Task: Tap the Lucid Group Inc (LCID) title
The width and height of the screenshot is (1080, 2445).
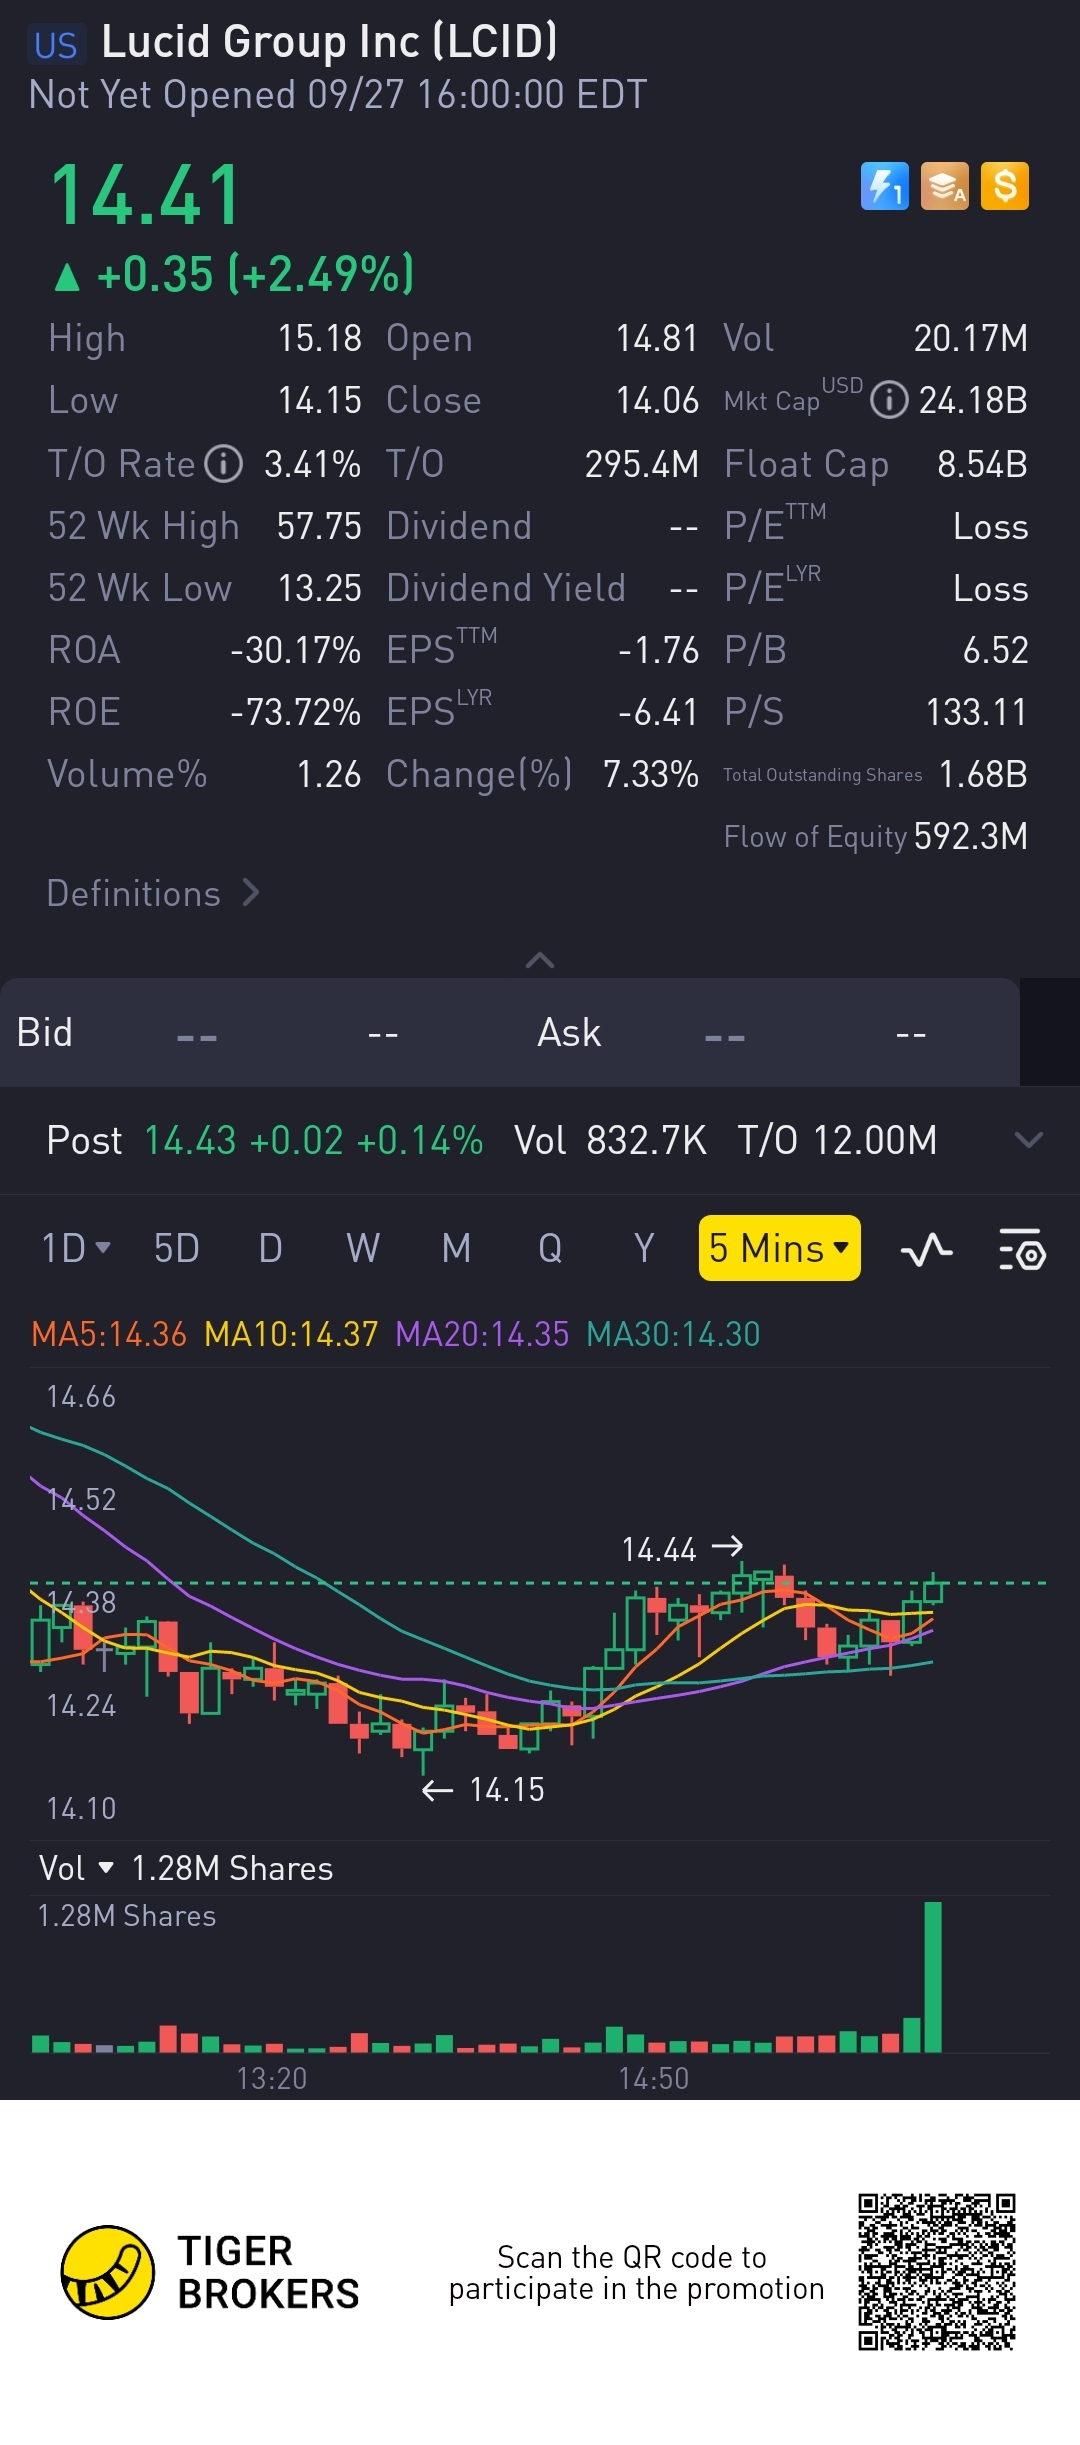Action: click(329, 42)
